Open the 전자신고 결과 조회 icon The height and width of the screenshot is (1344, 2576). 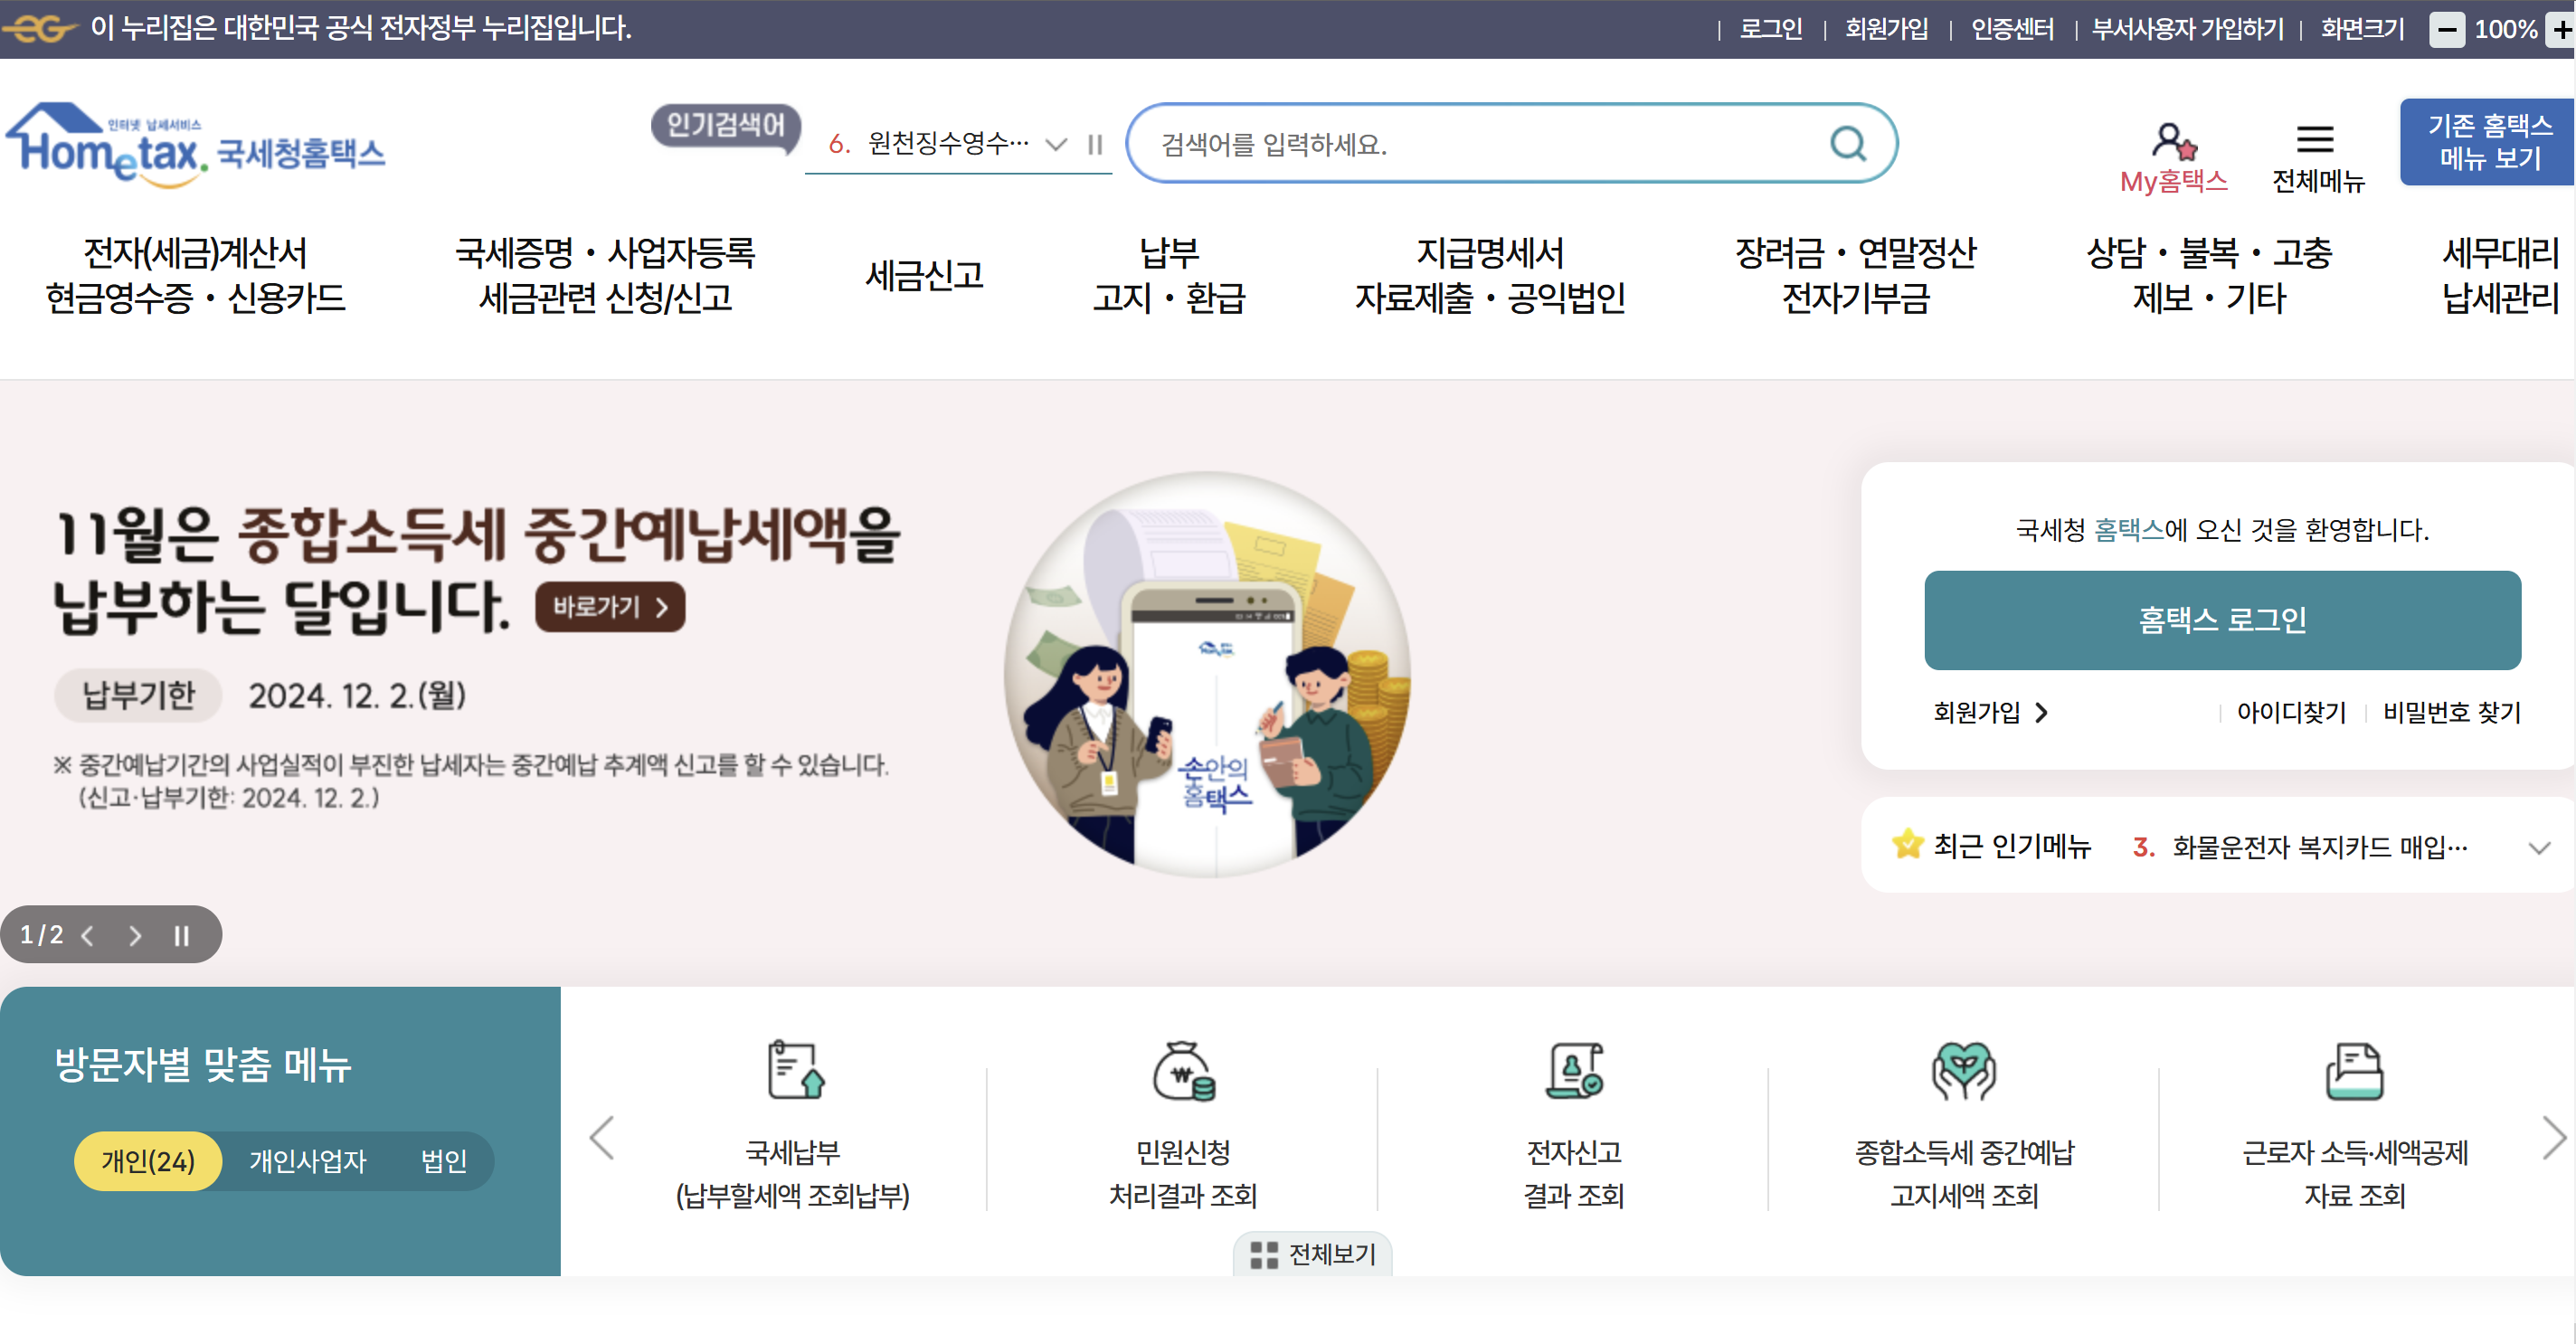(1574, 1070)
